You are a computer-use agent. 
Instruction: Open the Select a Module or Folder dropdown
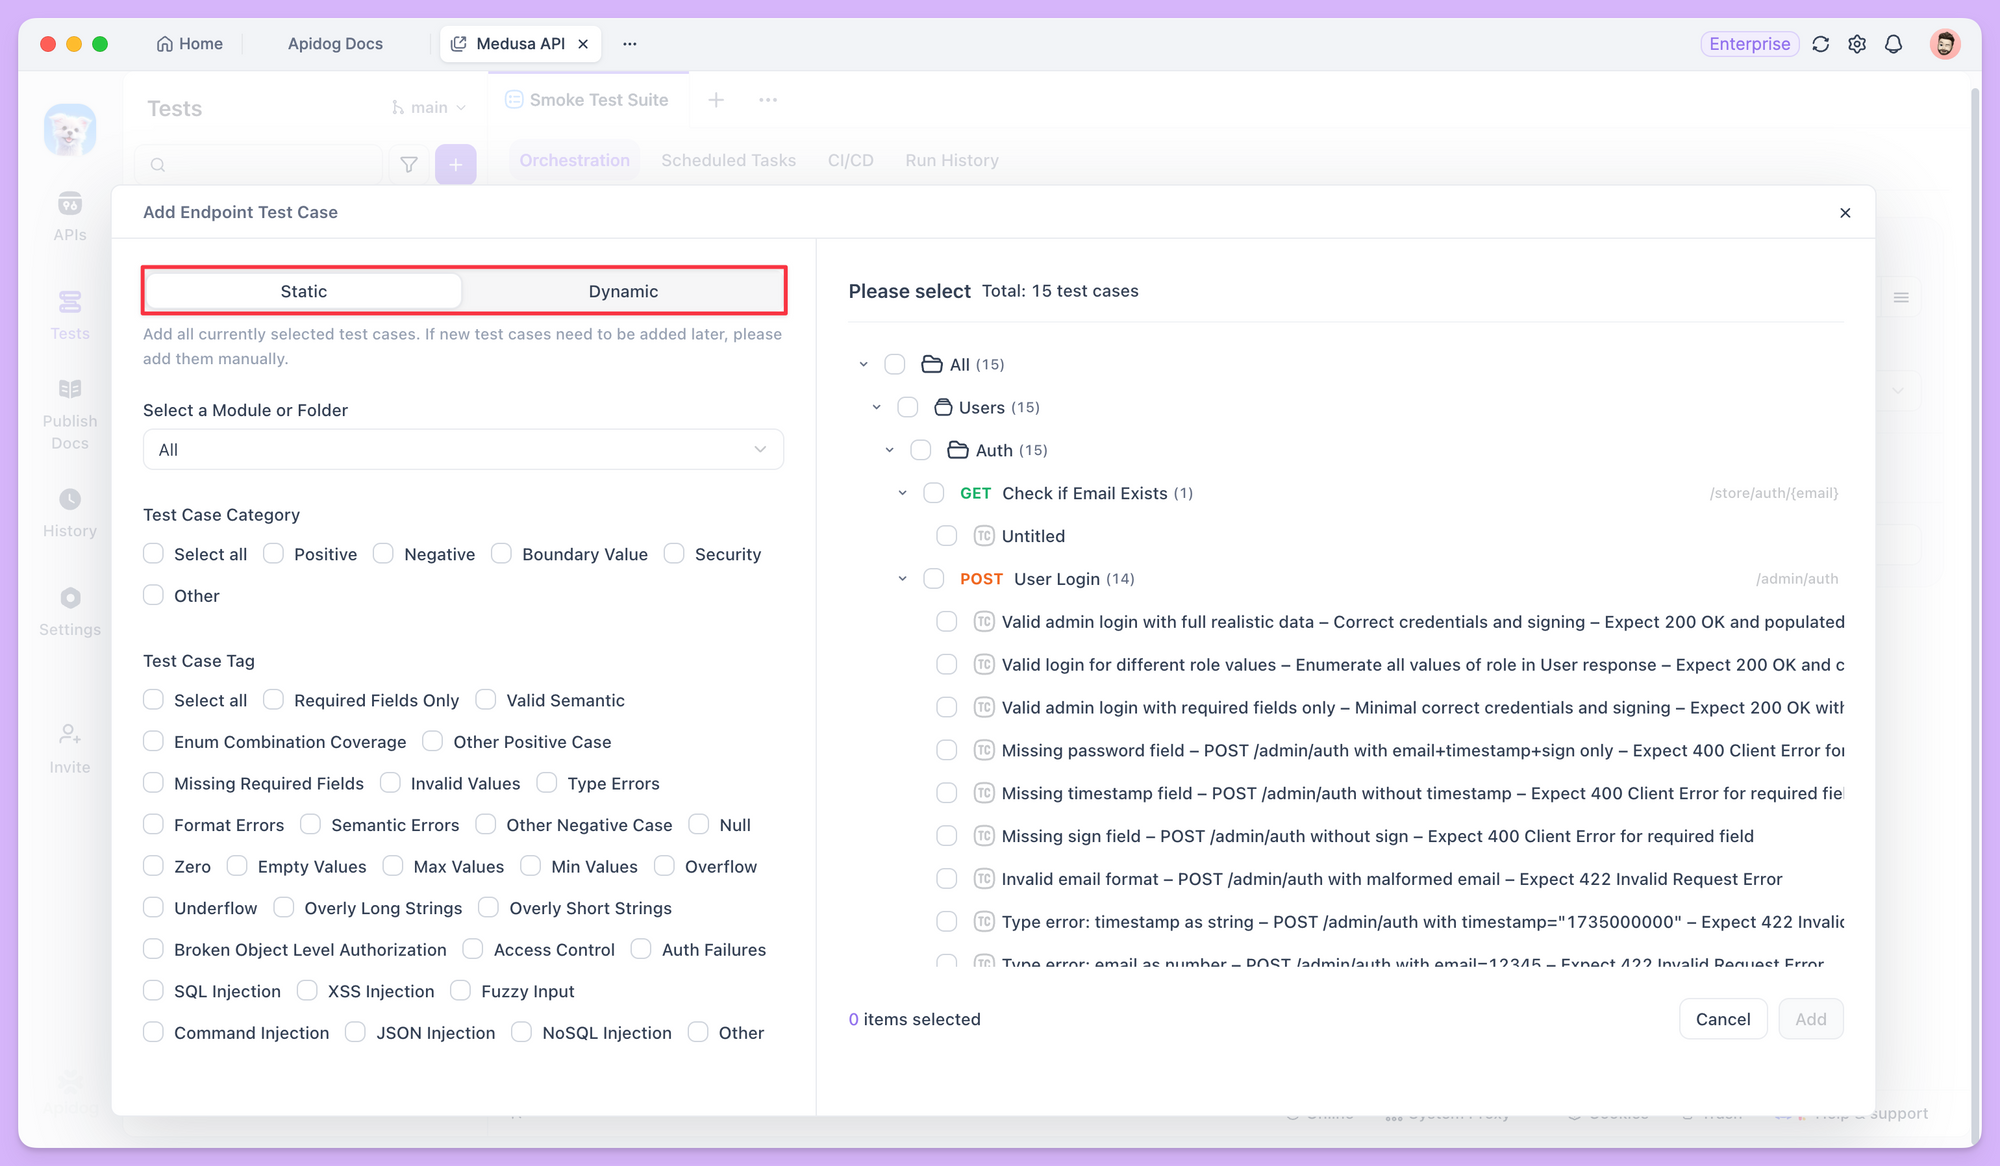[463, 449]
